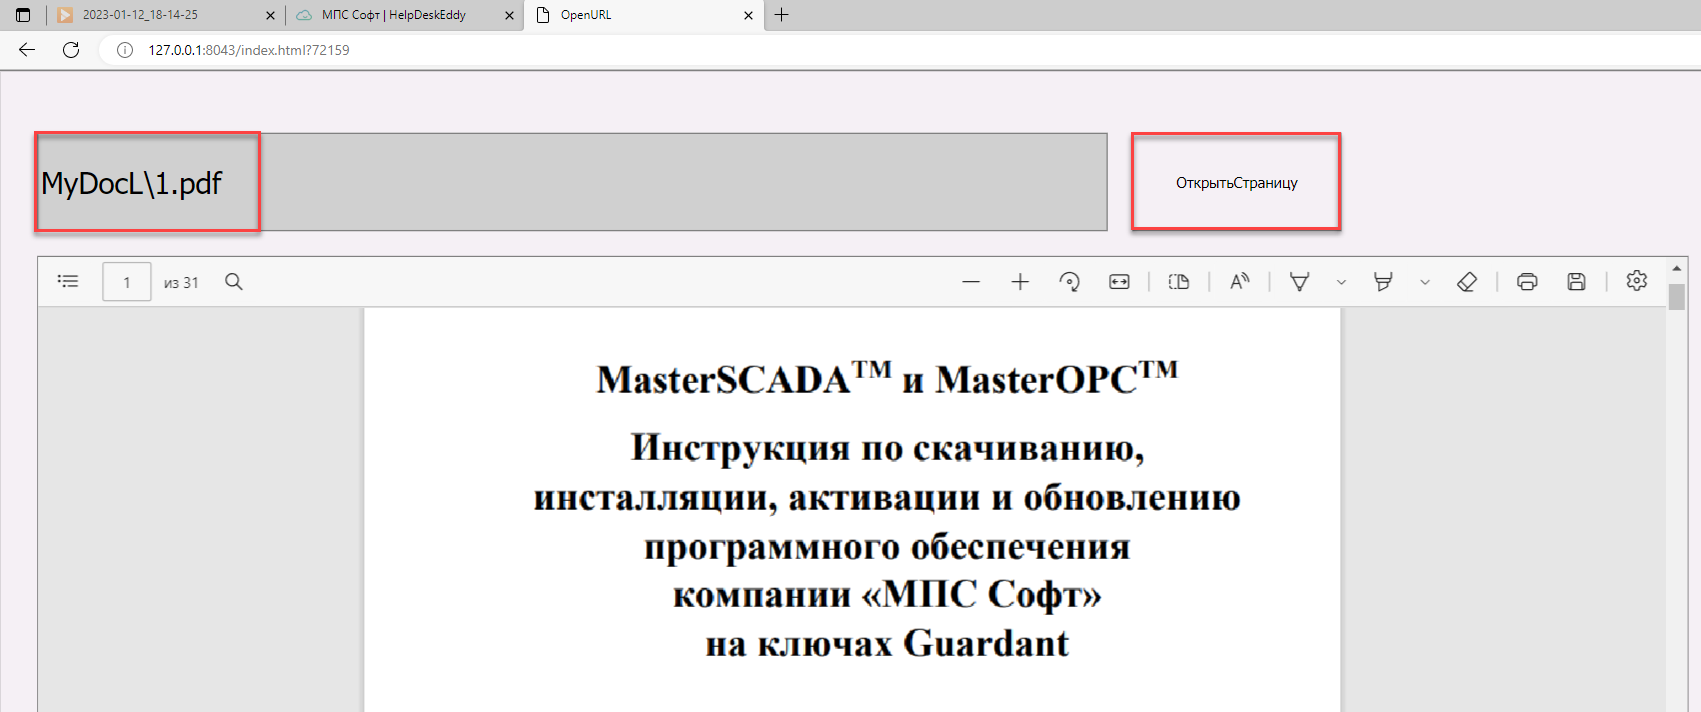Expand the Draw tool options arrow
1701x712 pixels.
pyautogui.click(x=1341, y=283)
